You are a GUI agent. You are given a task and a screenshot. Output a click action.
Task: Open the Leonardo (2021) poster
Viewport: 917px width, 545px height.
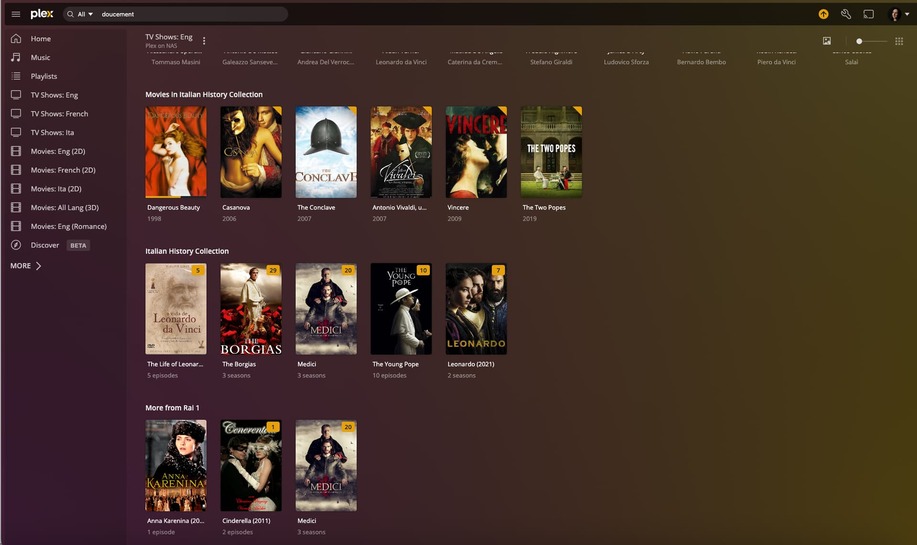pyautogui.click(x=476, y=309)
